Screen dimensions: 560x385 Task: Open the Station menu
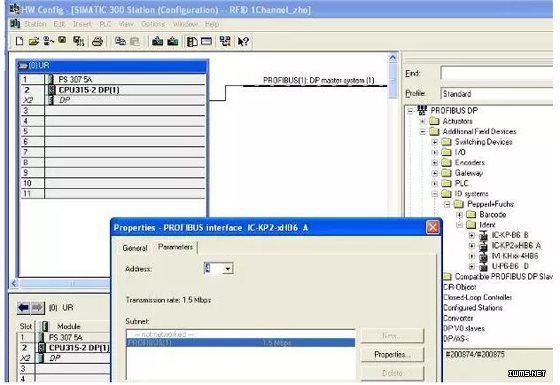point(35,24)
